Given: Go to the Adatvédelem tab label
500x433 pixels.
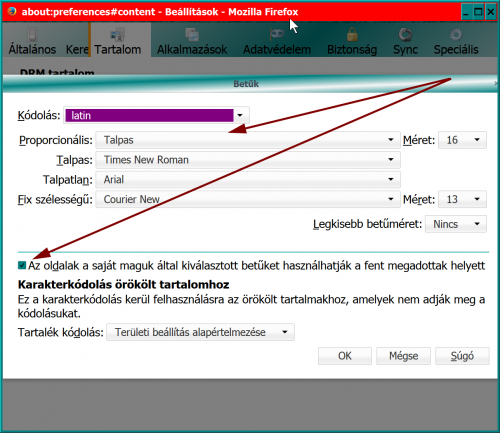Looking at the screenshot, I should point(277,49).
